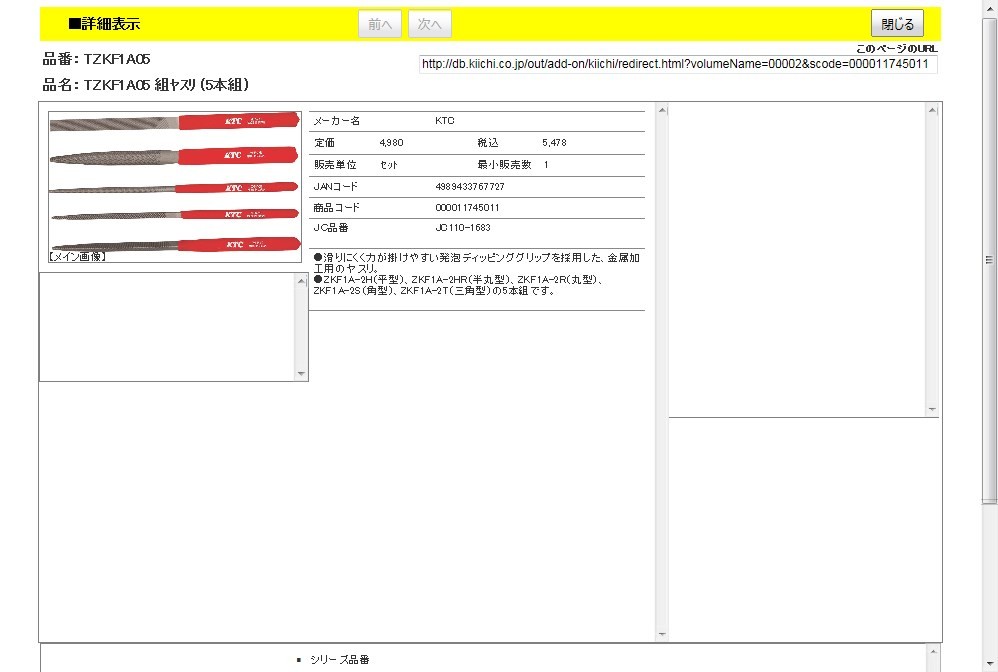Click the page's main vertical scrollbar thumb
Image resolution: width=998 pixels, height=672 pixels.
point(989,261)
